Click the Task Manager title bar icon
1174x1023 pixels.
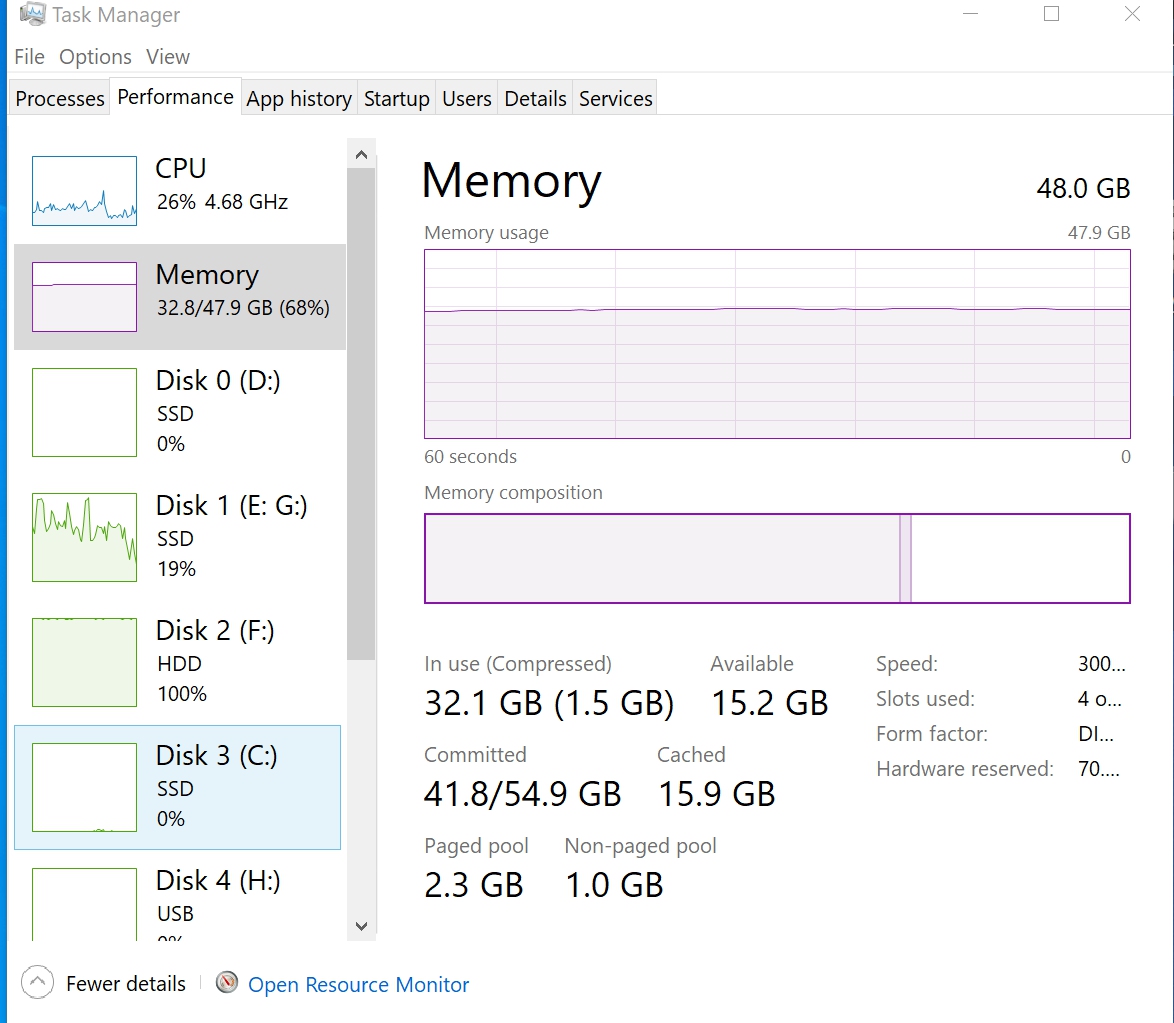tap(32, 13)
